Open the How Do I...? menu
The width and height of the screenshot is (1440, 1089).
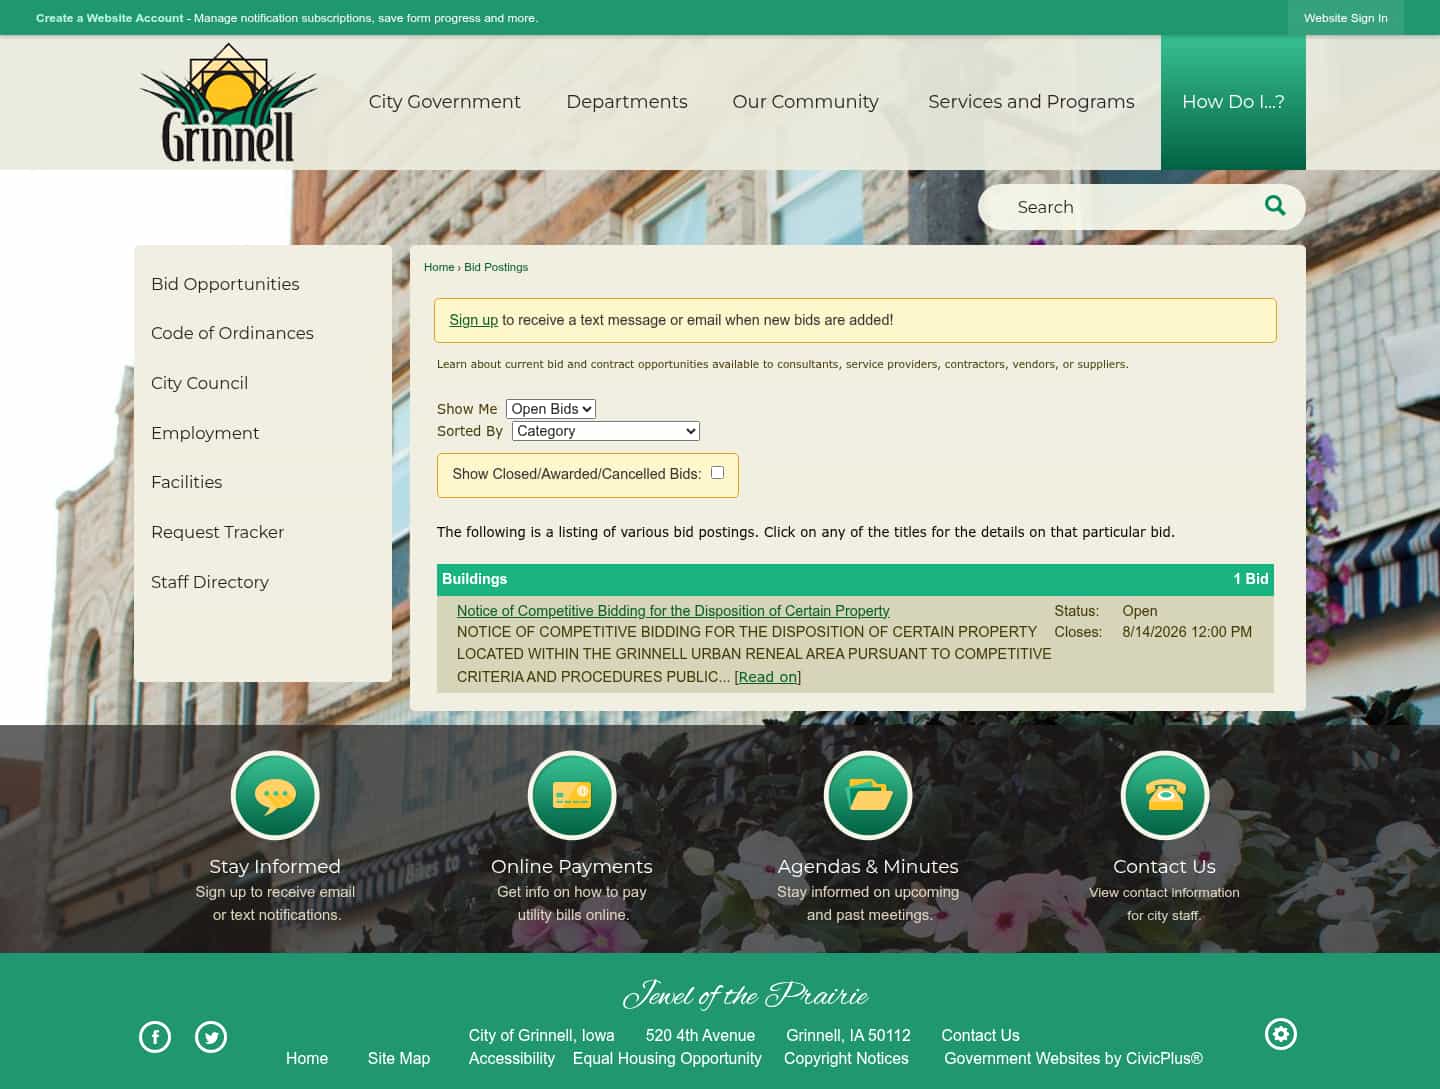click(x=1233, y=102)
